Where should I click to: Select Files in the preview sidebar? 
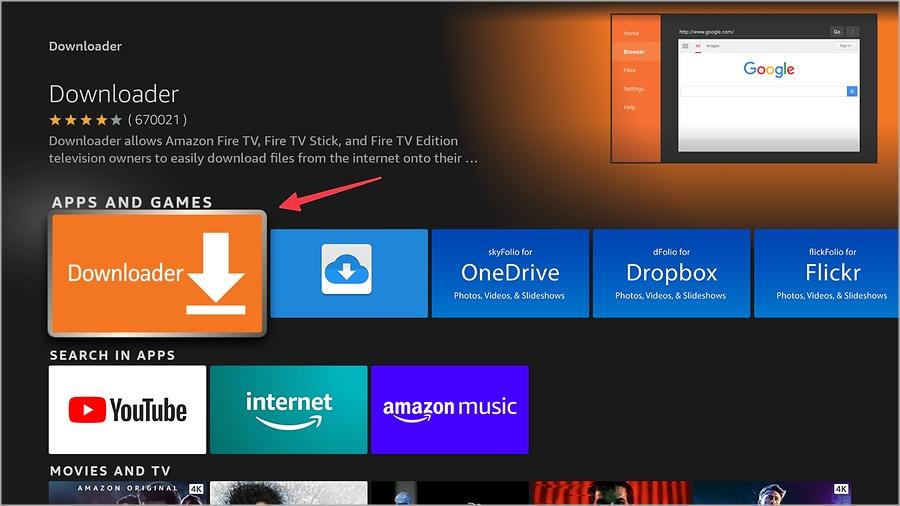click(630, 70)
